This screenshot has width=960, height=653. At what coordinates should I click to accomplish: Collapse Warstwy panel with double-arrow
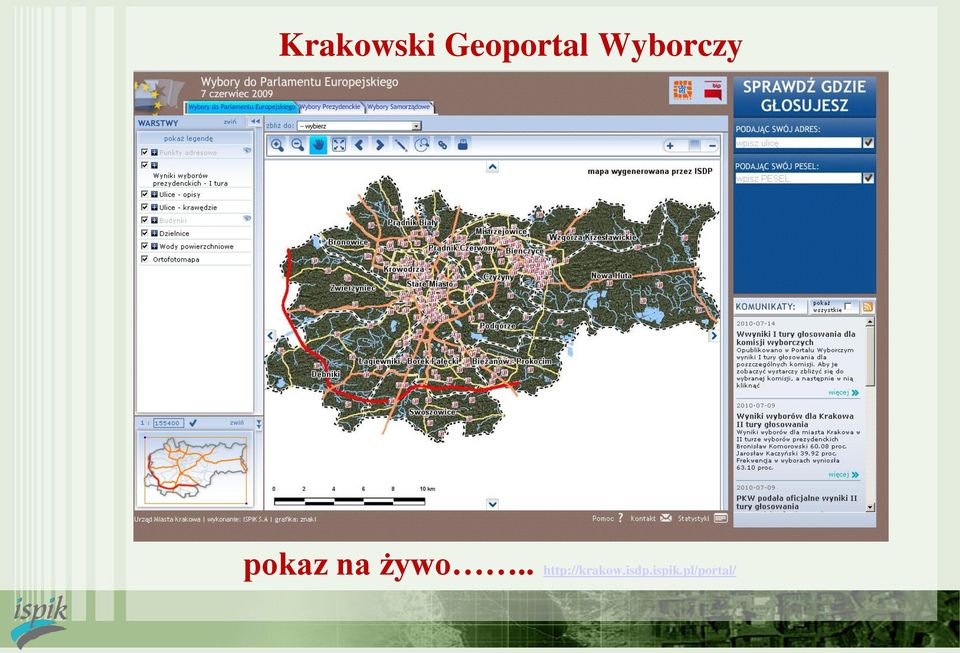click(255, 122)
